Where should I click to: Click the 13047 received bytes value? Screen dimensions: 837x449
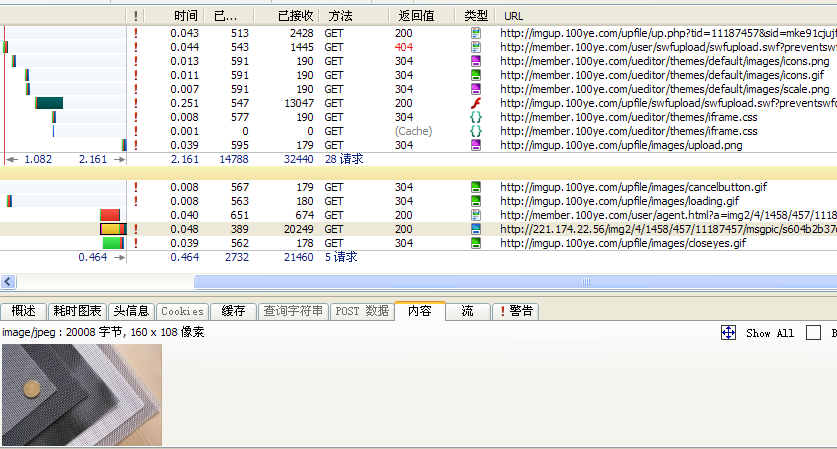pos(299,103)
